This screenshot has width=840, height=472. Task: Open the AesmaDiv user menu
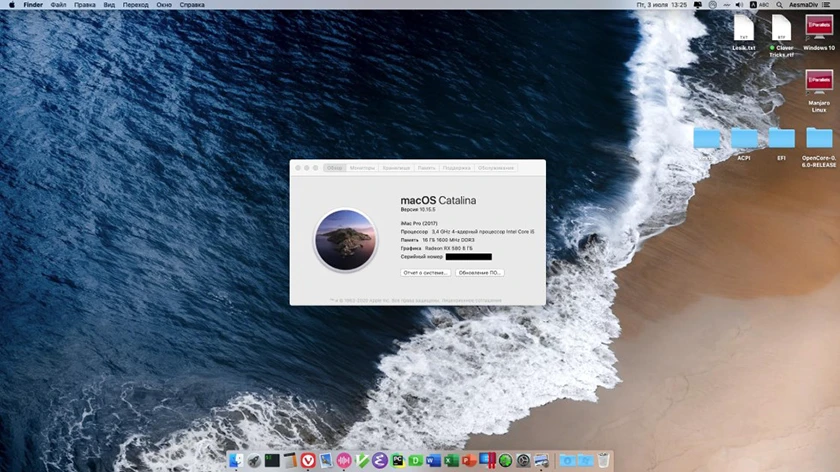803,5
